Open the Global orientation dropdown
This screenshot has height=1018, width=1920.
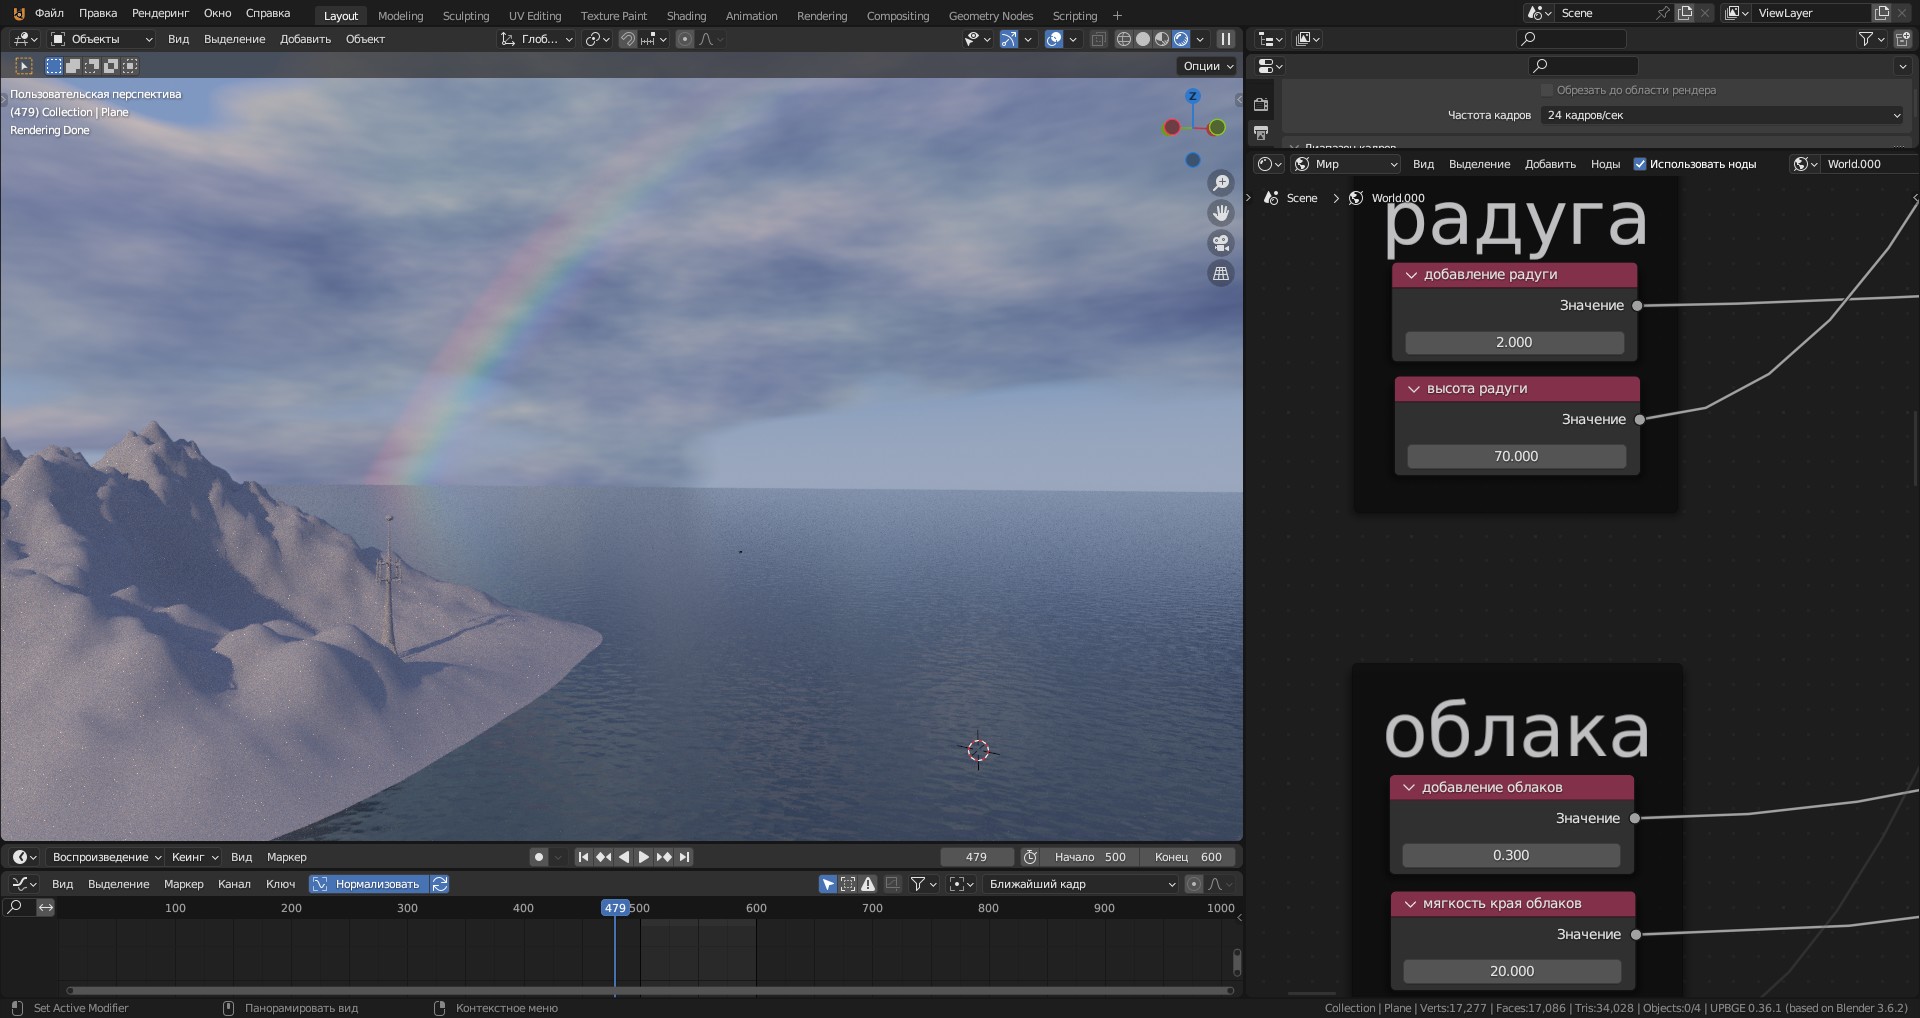[x=537, y=39]
